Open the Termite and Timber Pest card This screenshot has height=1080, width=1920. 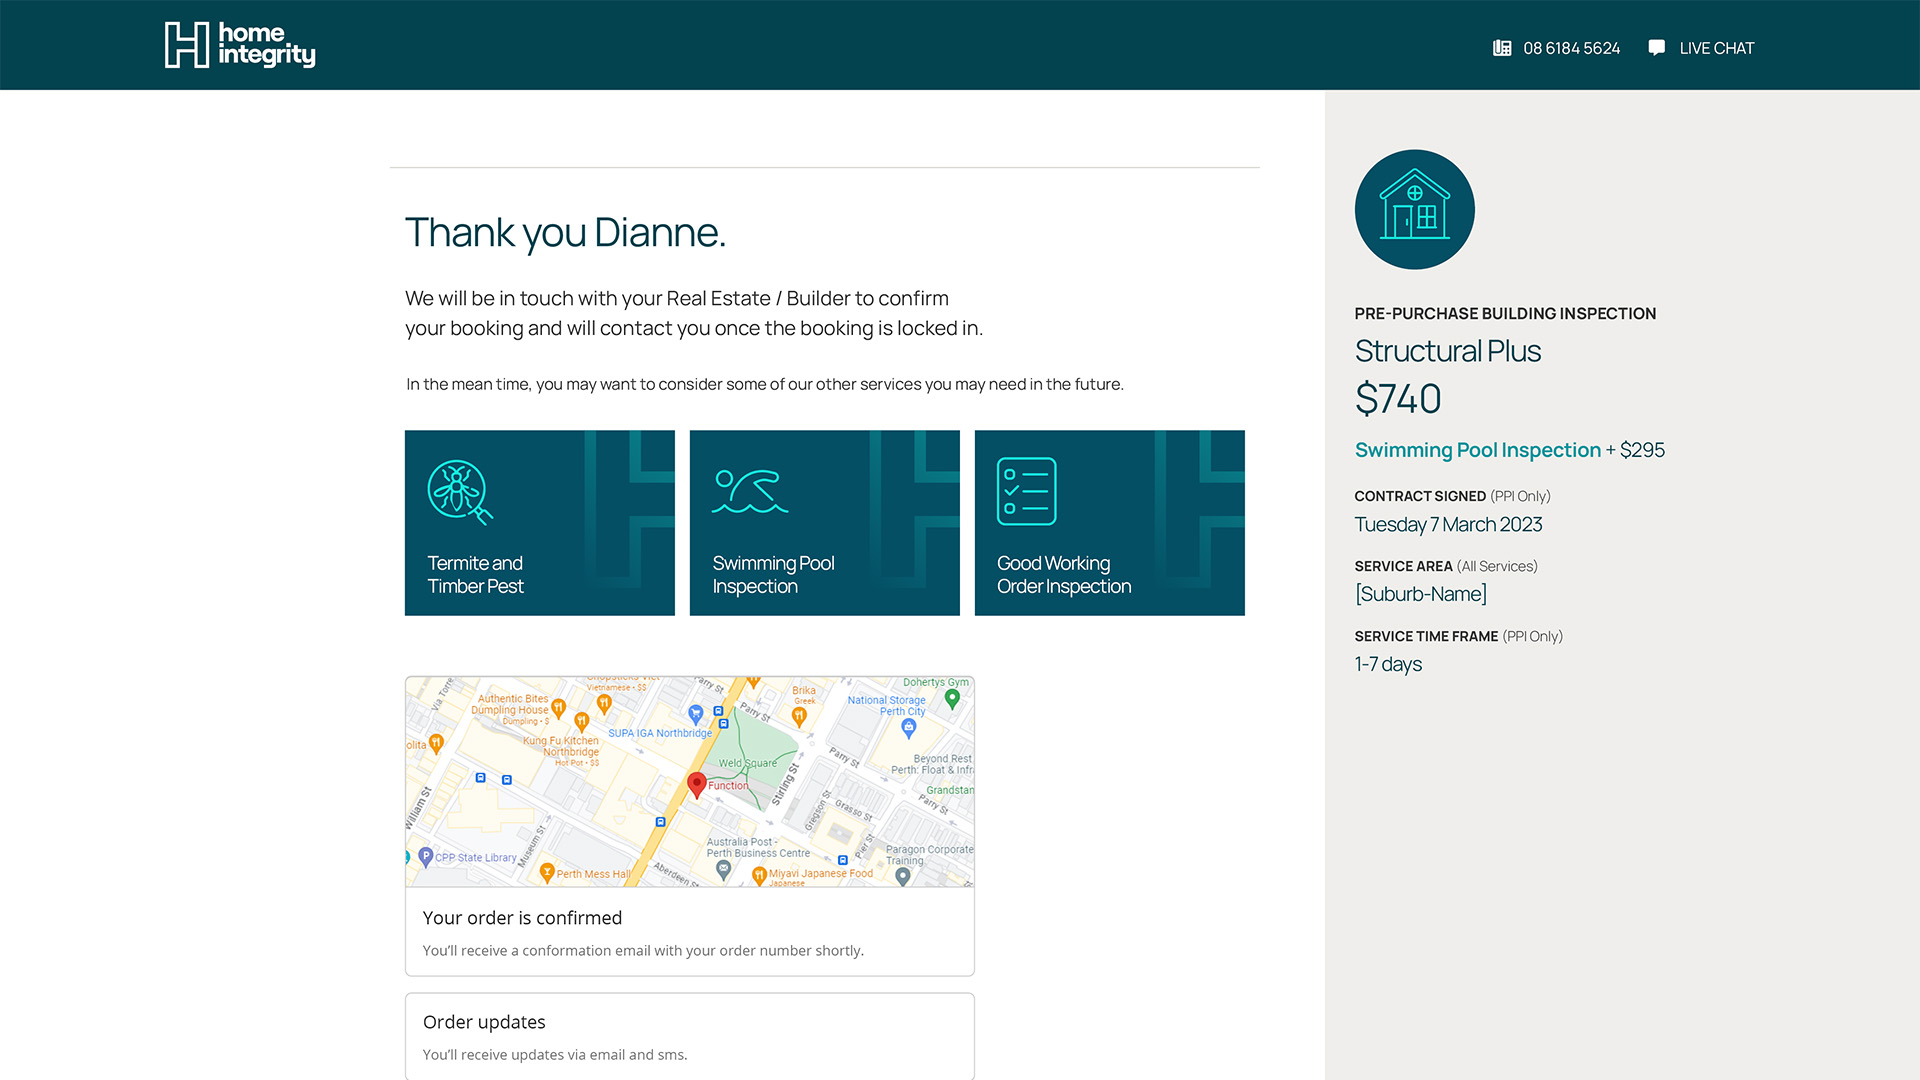point(540,523)
